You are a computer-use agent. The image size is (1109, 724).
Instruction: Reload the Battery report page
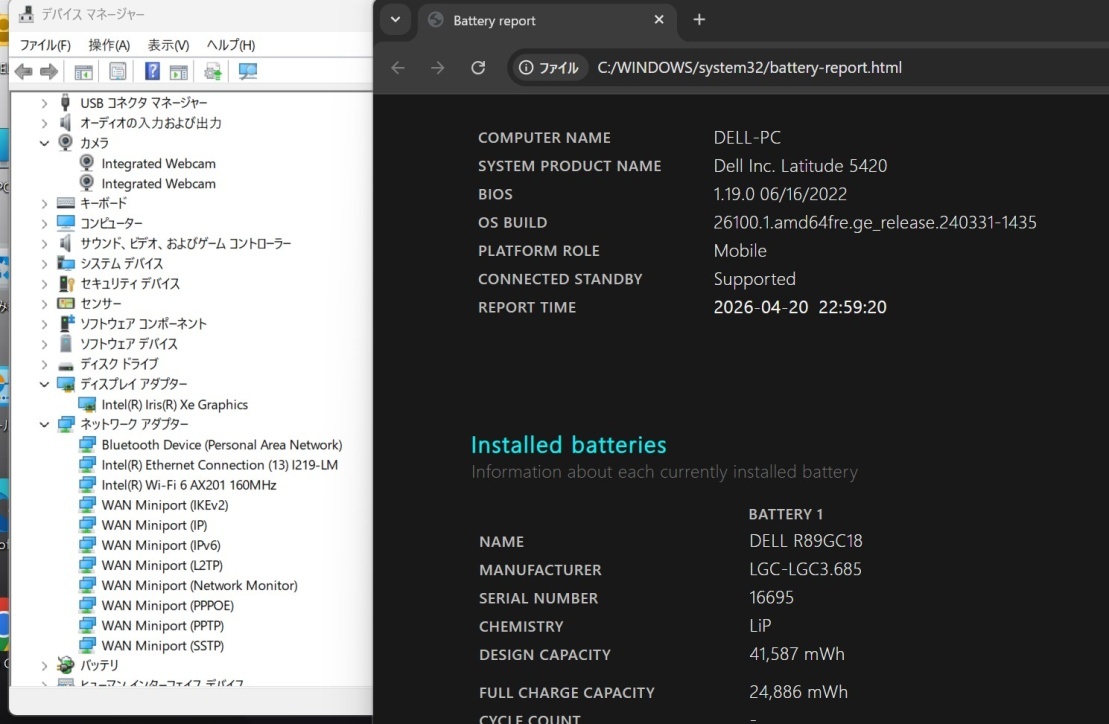[x=478, y=68]
